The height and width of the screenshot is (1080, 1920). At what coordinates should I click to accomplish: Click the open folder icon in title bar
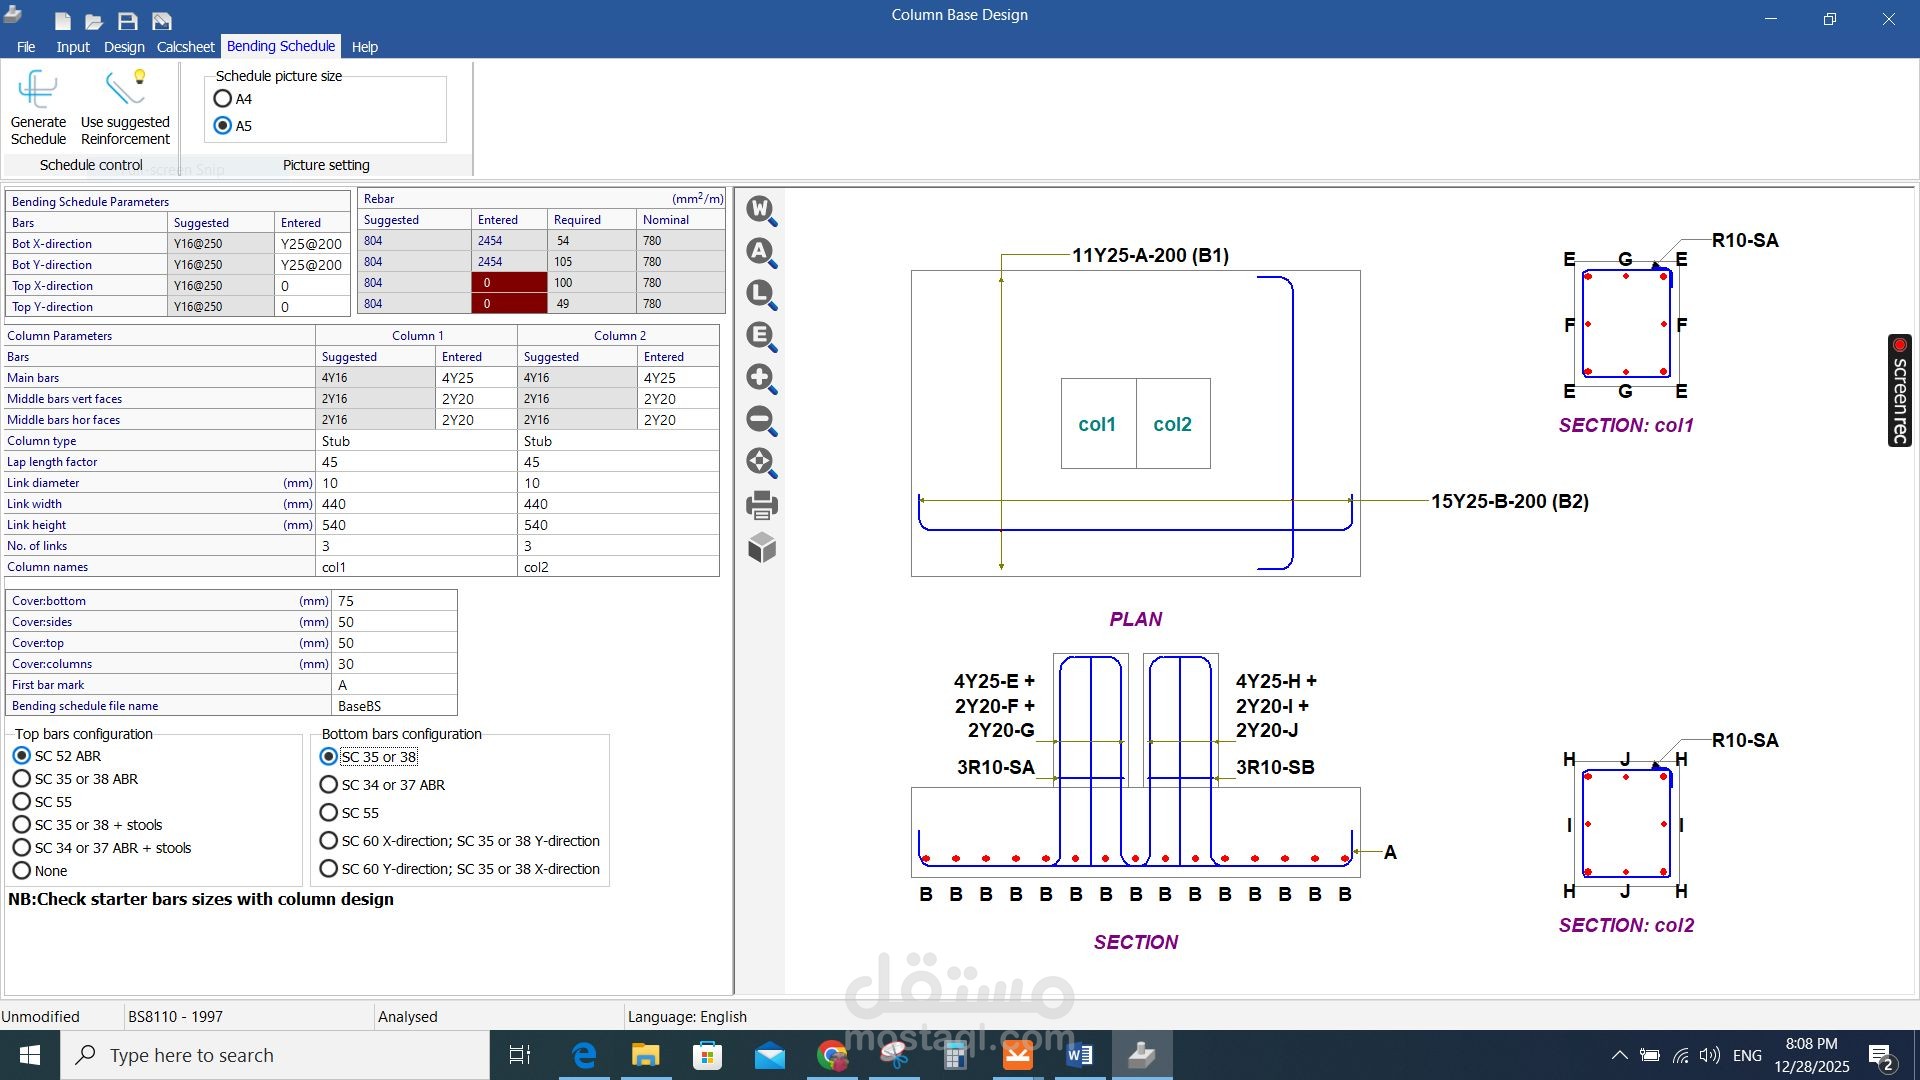[x=94, y=21]
